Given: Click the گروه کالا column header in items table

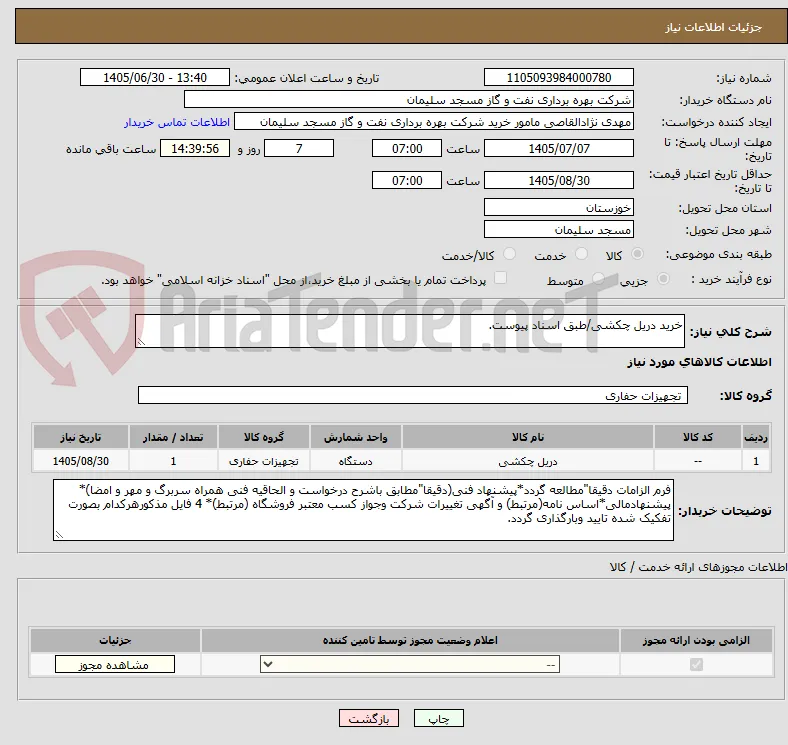Looking at the screenshot, I should coord(264,437).
